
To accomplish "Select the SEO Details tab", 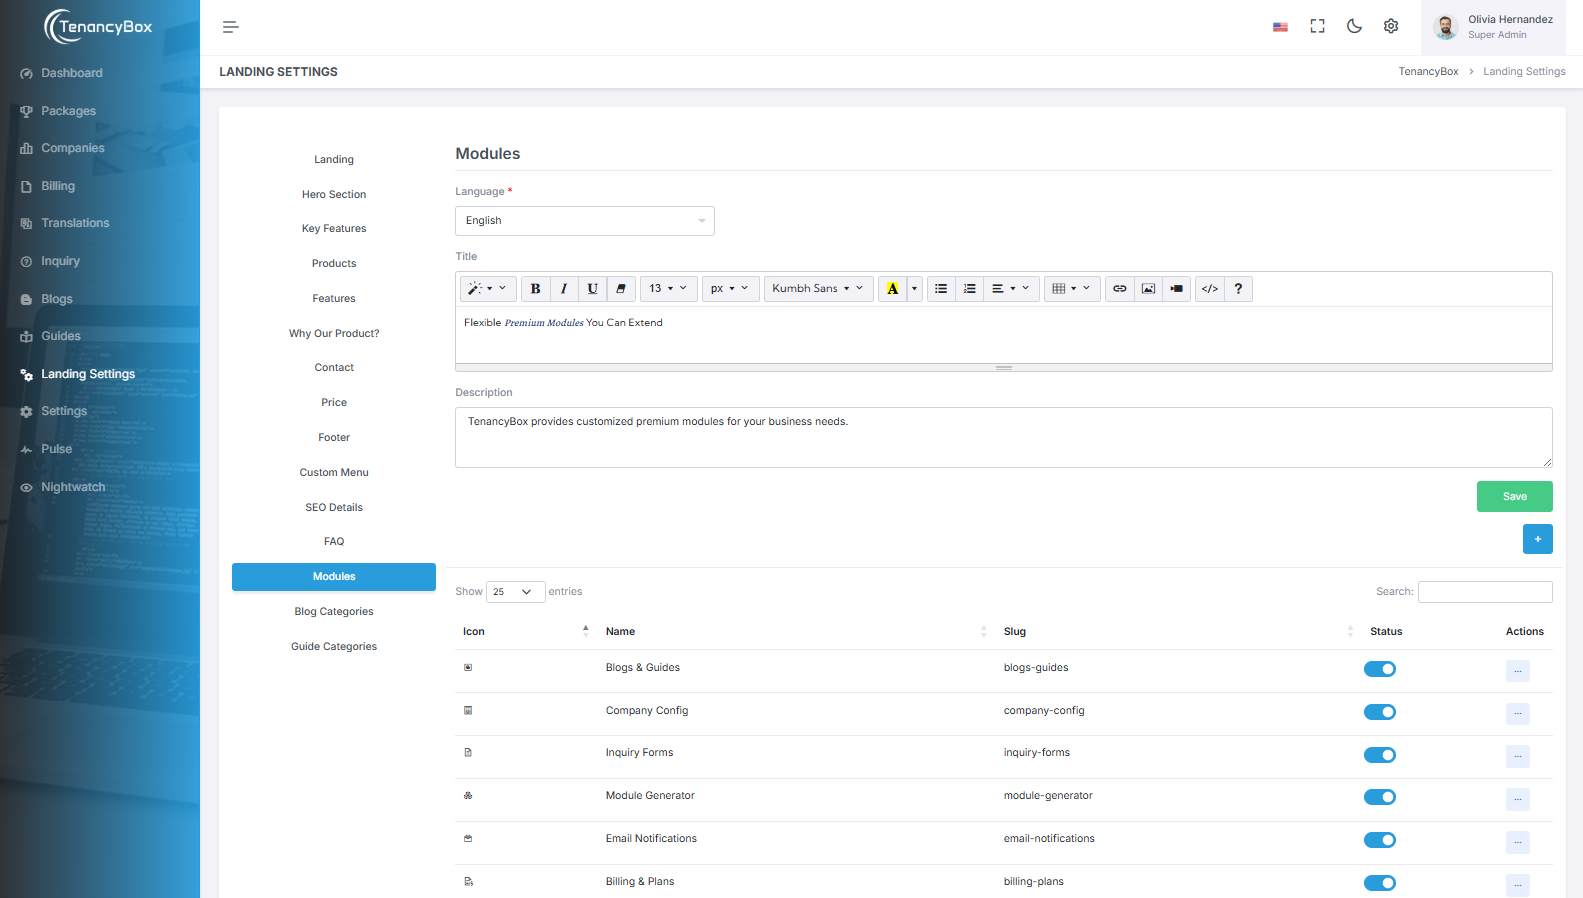I will click(334, 508).
